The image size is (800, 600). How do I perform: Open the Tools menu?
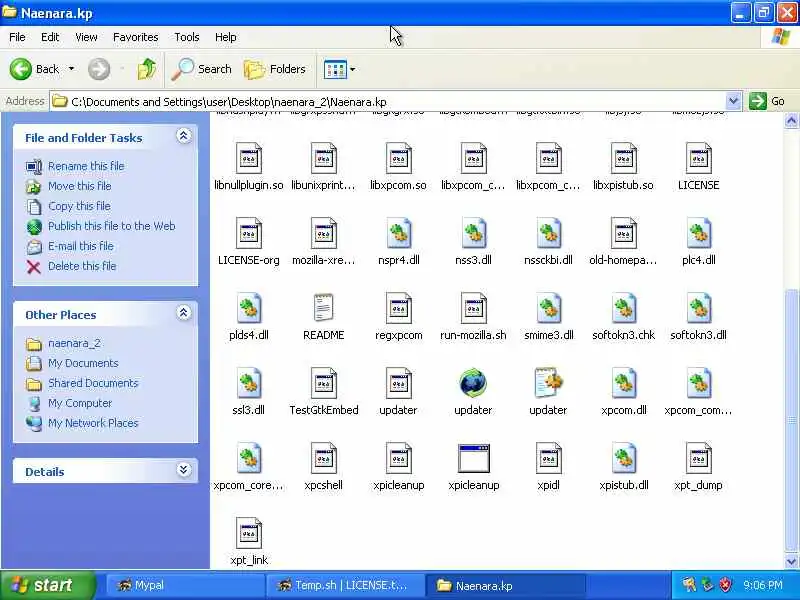pyautogui.click(x=187, y=37)
